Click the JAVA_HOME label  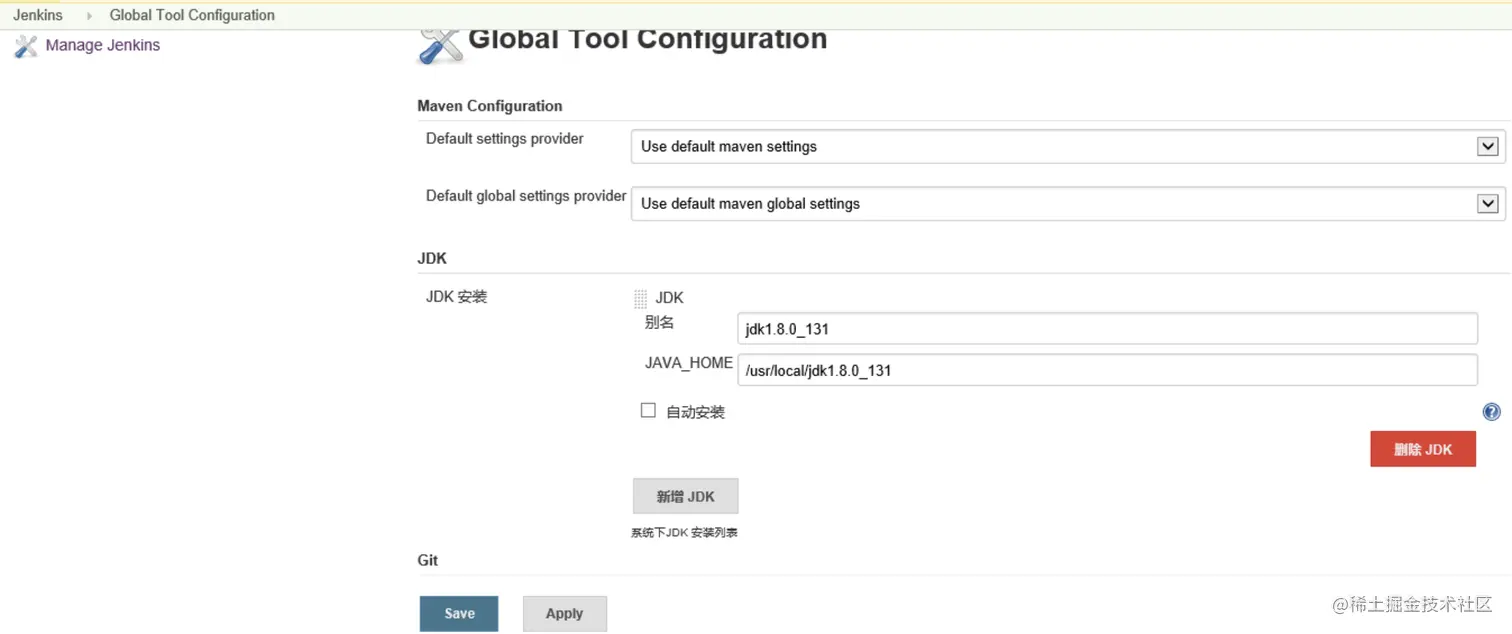(x=689, y=363)
